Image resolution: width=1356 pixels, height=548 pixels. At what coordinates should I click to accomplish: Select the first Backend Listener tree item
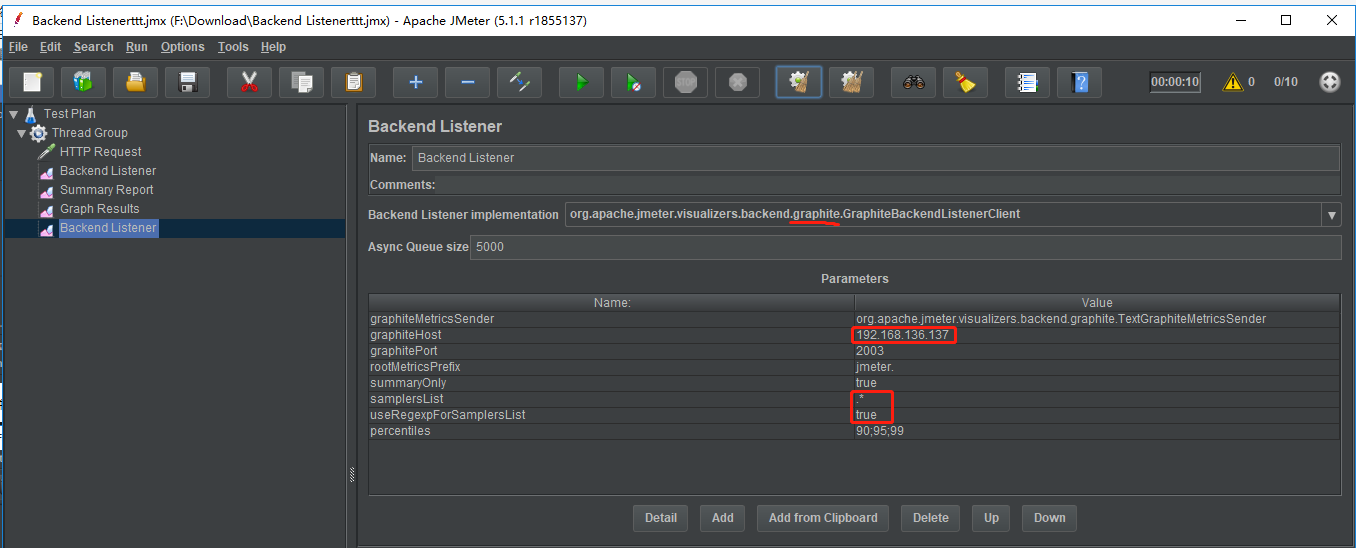[108, 171]
